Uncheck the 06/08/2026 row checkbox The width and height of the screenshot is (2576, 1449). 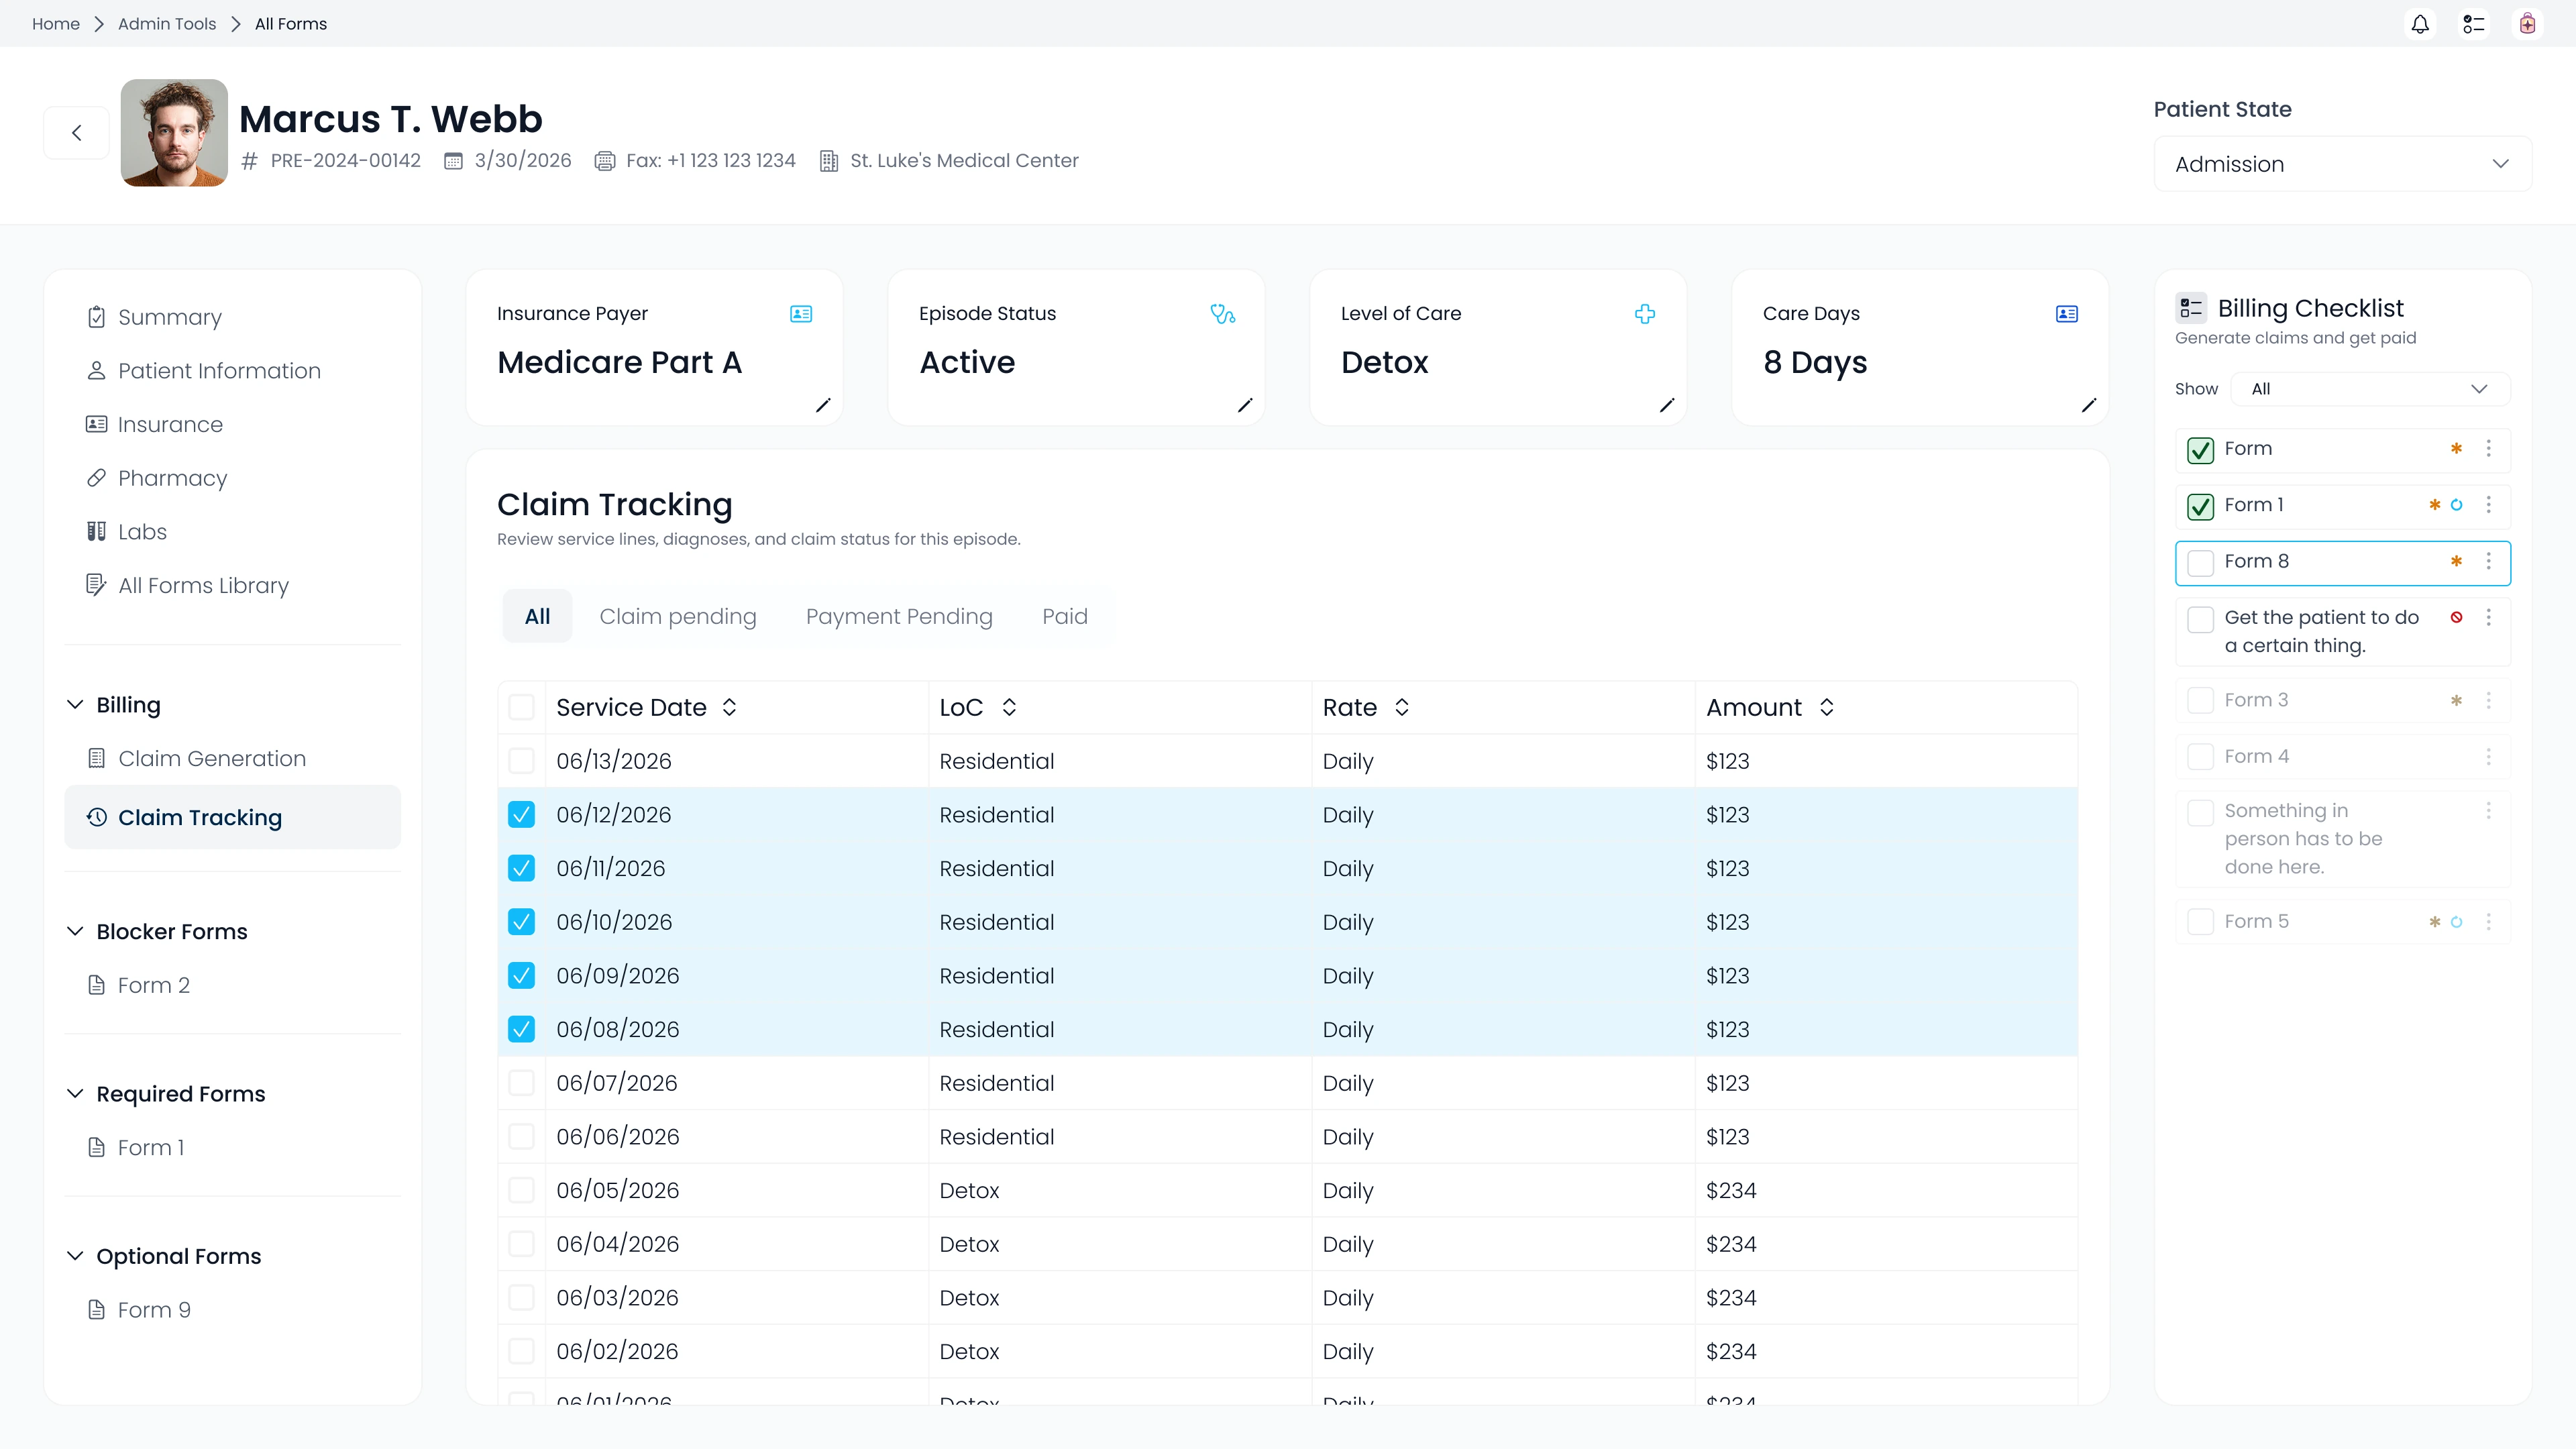coord(521,1029)
